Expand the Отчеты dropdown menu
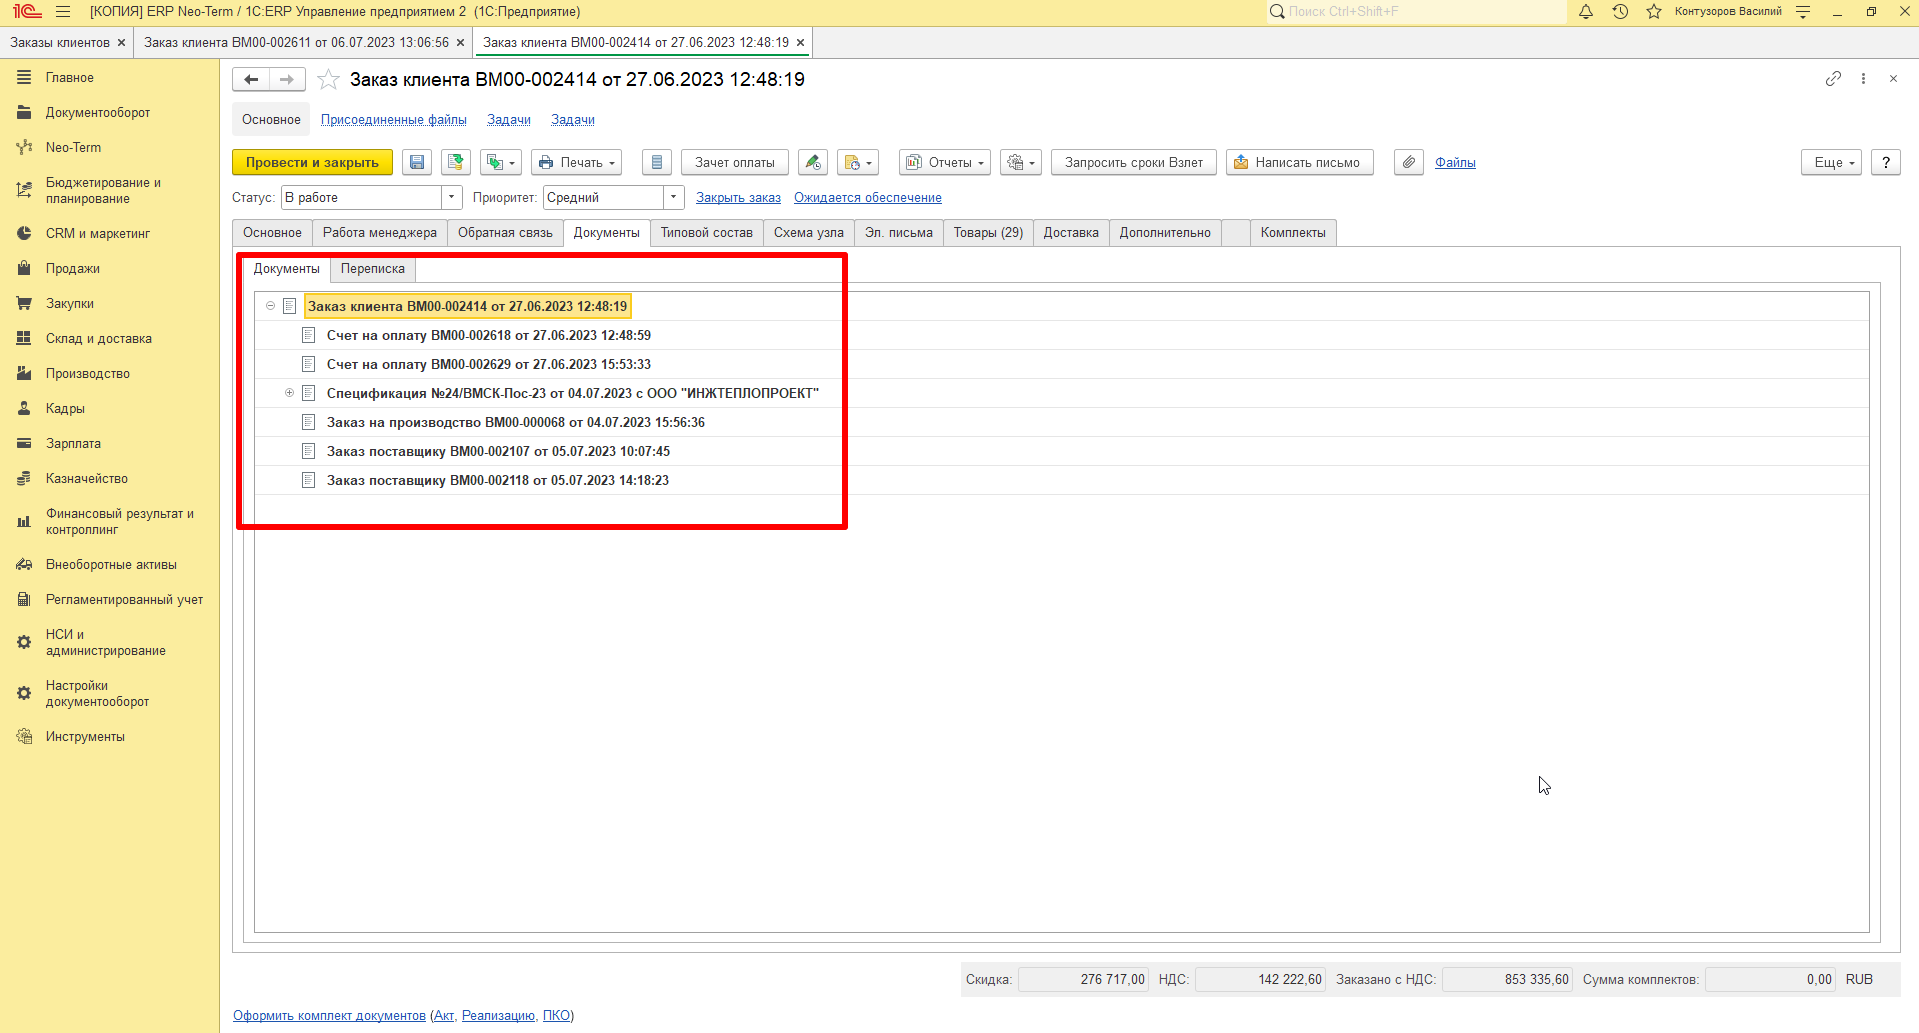The image size is (1919, 1033). tap(945, 162)
